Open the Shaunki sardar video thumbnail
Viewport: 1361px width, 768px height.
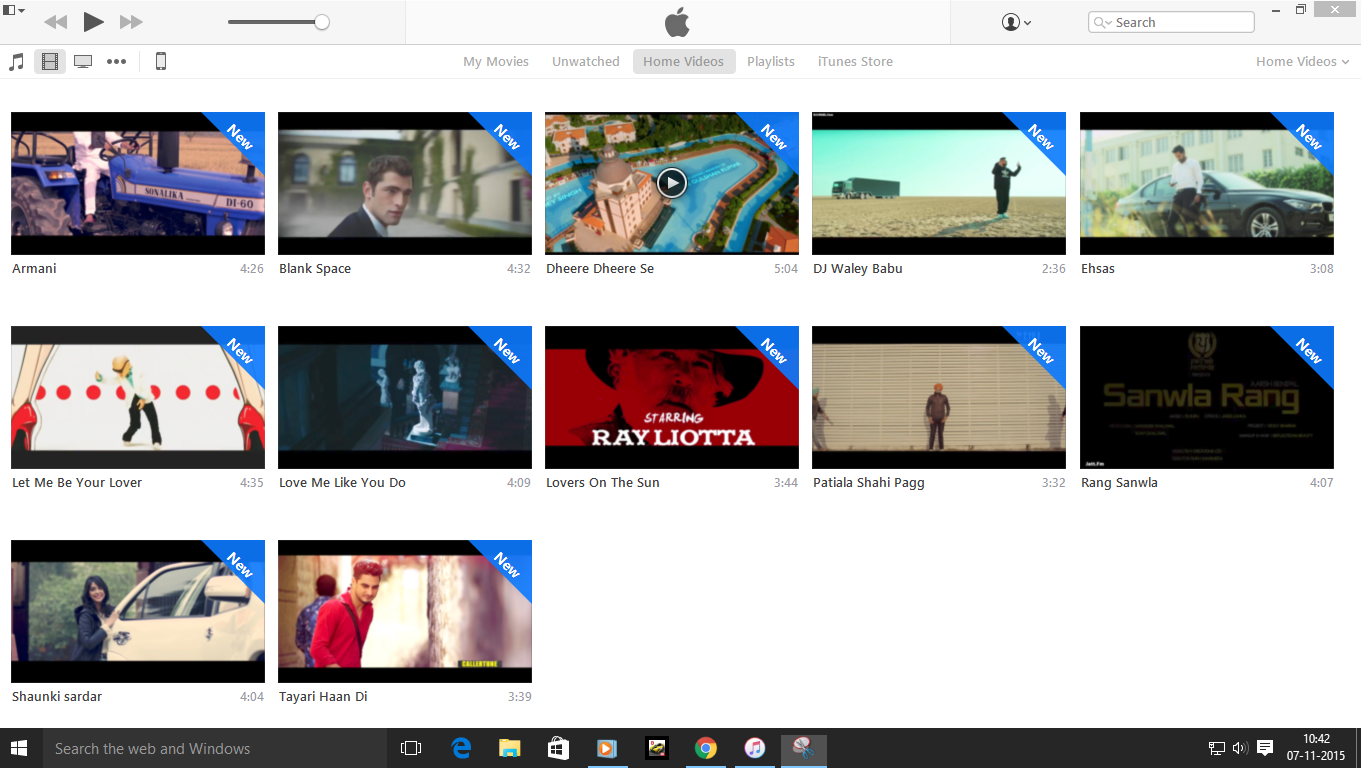coord(138,611)
